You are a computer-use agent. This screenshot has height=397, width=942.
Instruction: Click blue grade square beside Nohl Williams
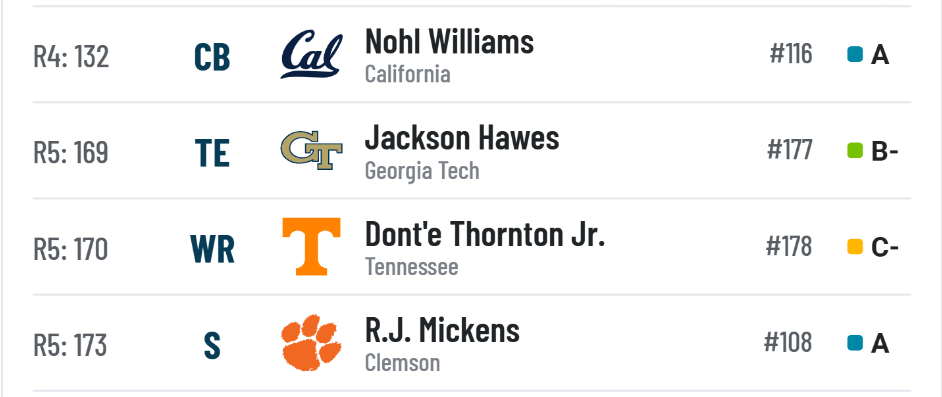tap(855, 55)
